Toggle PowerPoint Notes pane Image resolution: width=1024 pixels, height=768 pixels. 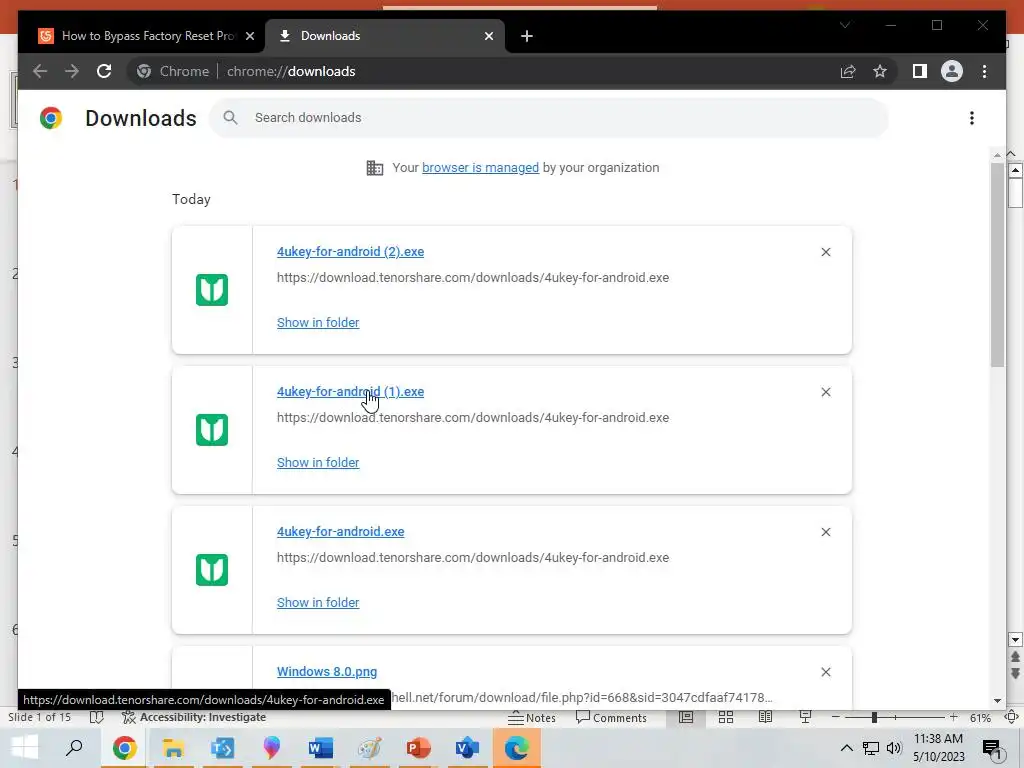point(532,718)
